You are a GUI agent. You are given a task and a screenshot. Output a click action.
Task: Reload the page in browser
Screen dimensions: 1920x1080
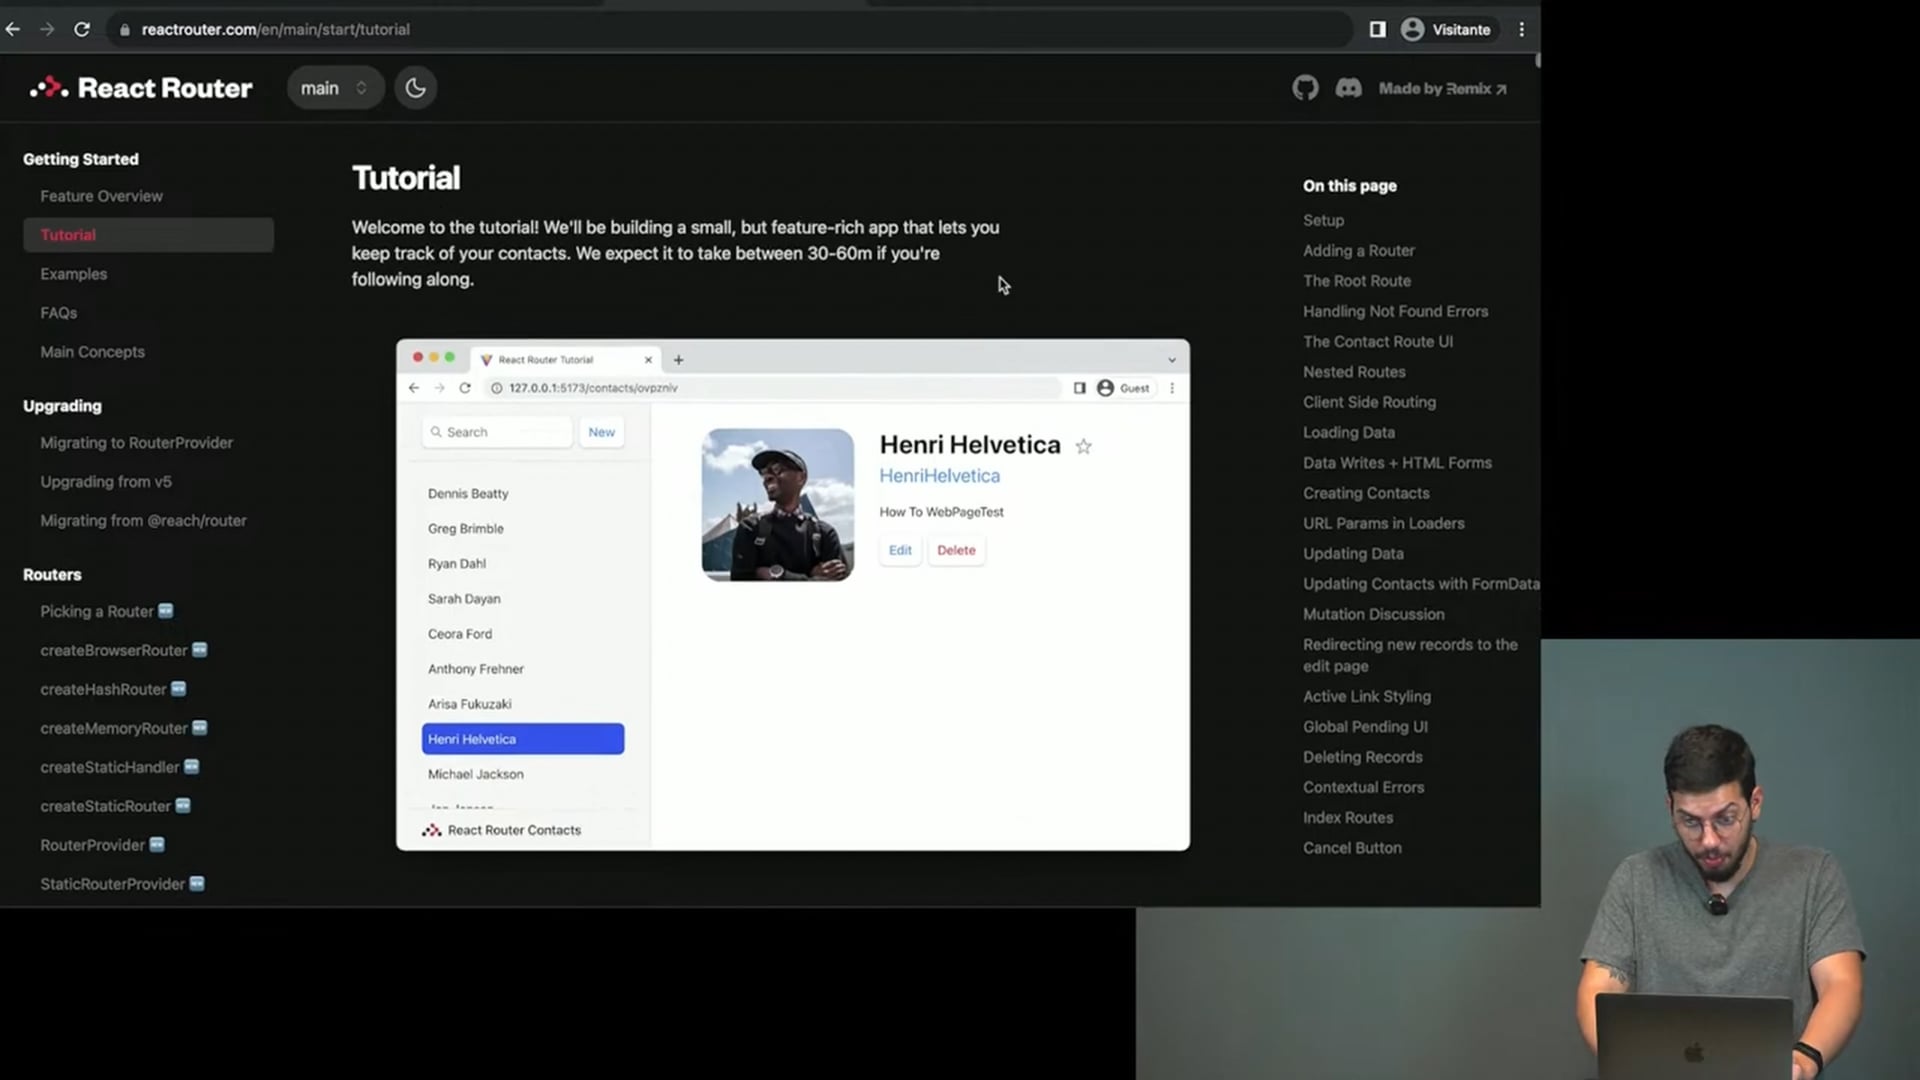point(82,29)
